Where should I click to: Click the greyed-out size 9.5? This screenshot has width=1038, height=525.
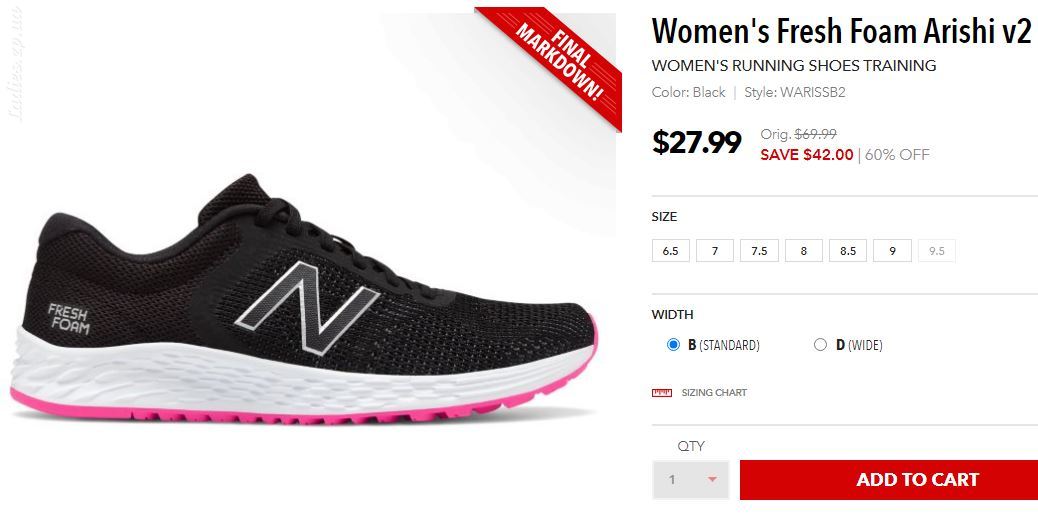click(937, 251)
